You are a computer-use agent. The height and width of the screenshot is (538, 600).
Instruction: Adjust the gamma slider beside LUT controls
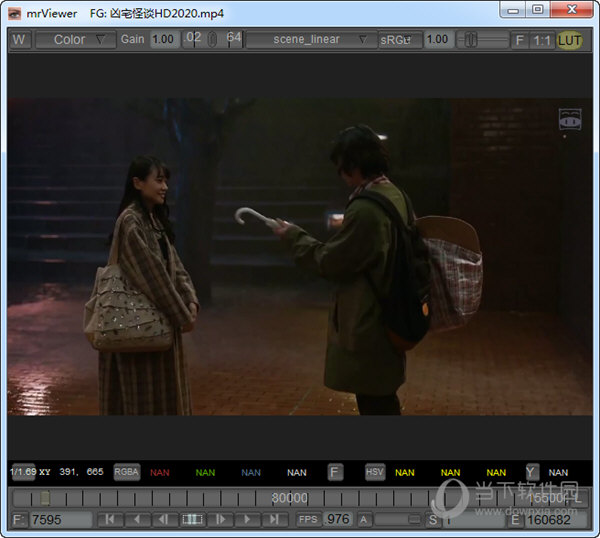coord(483,39)
